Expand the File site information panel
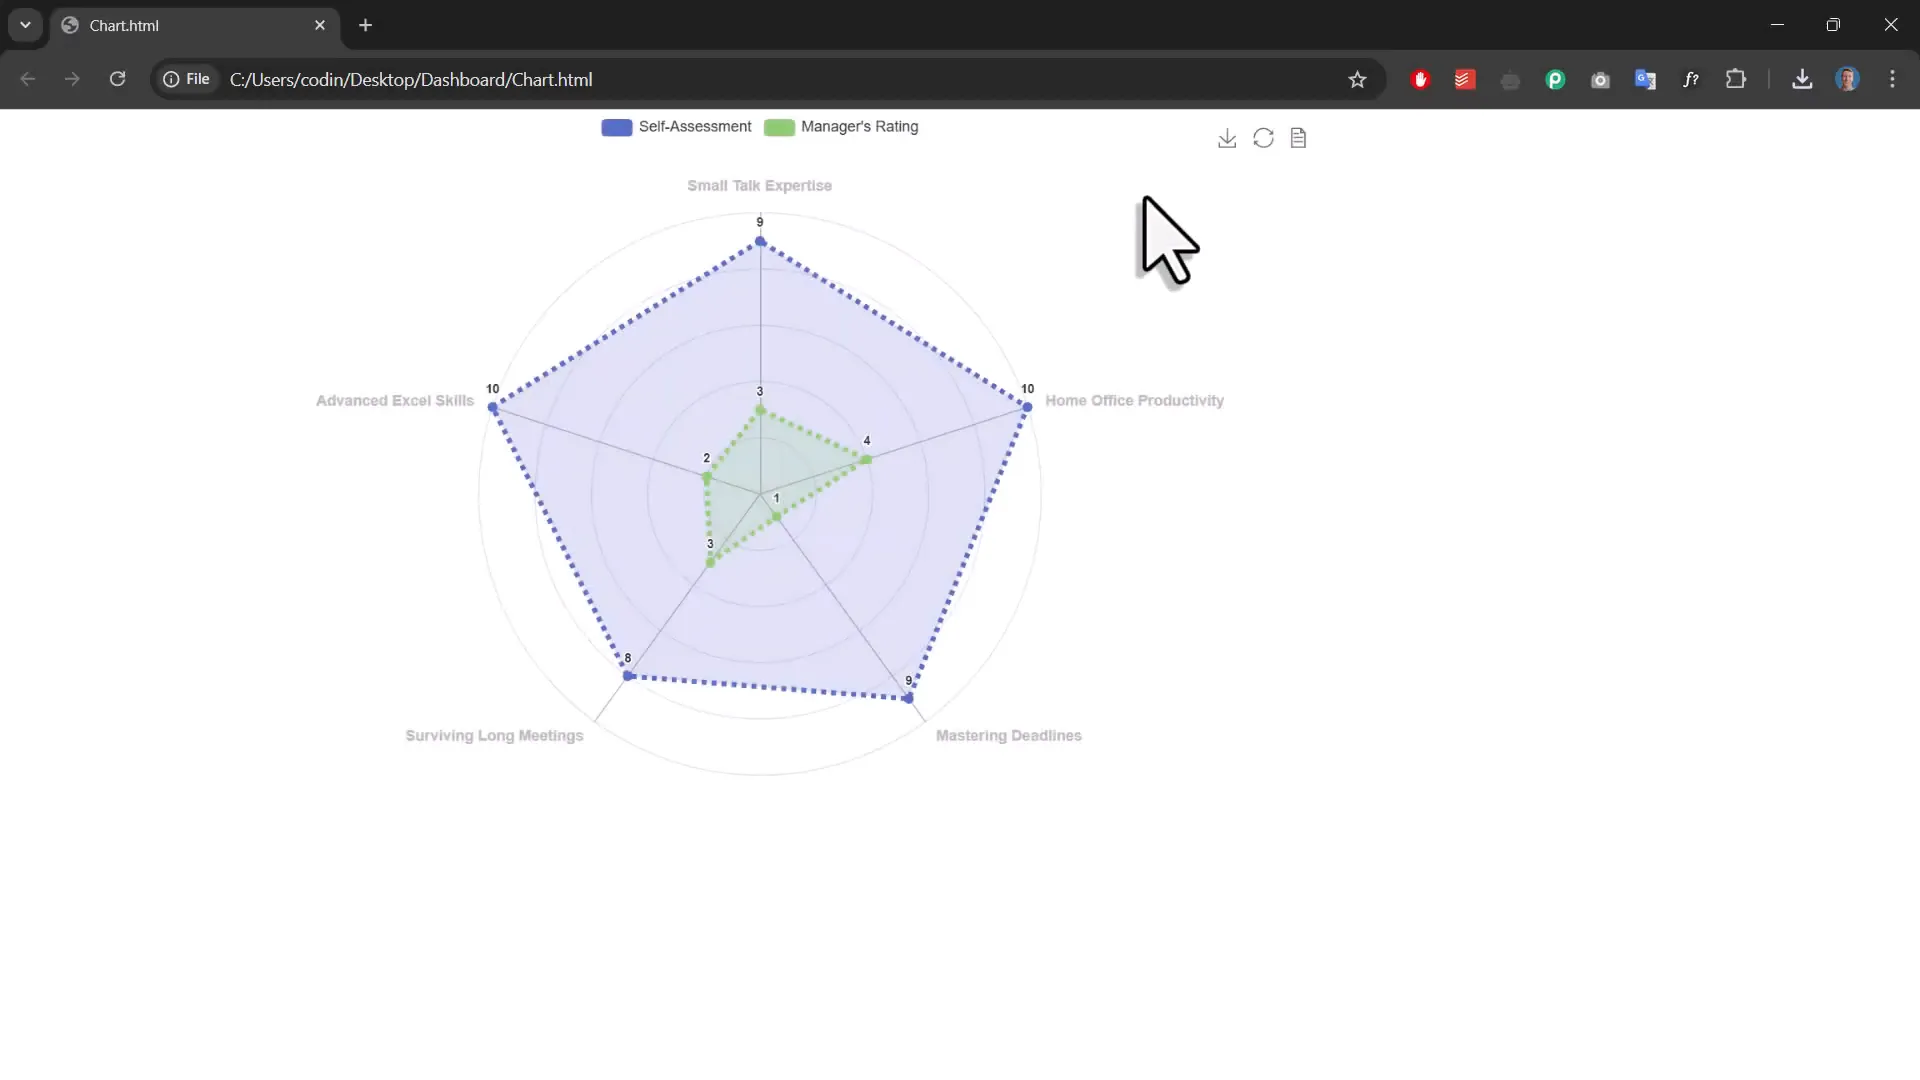This screenshot has width=1920, height=1080. click(186, 79)
